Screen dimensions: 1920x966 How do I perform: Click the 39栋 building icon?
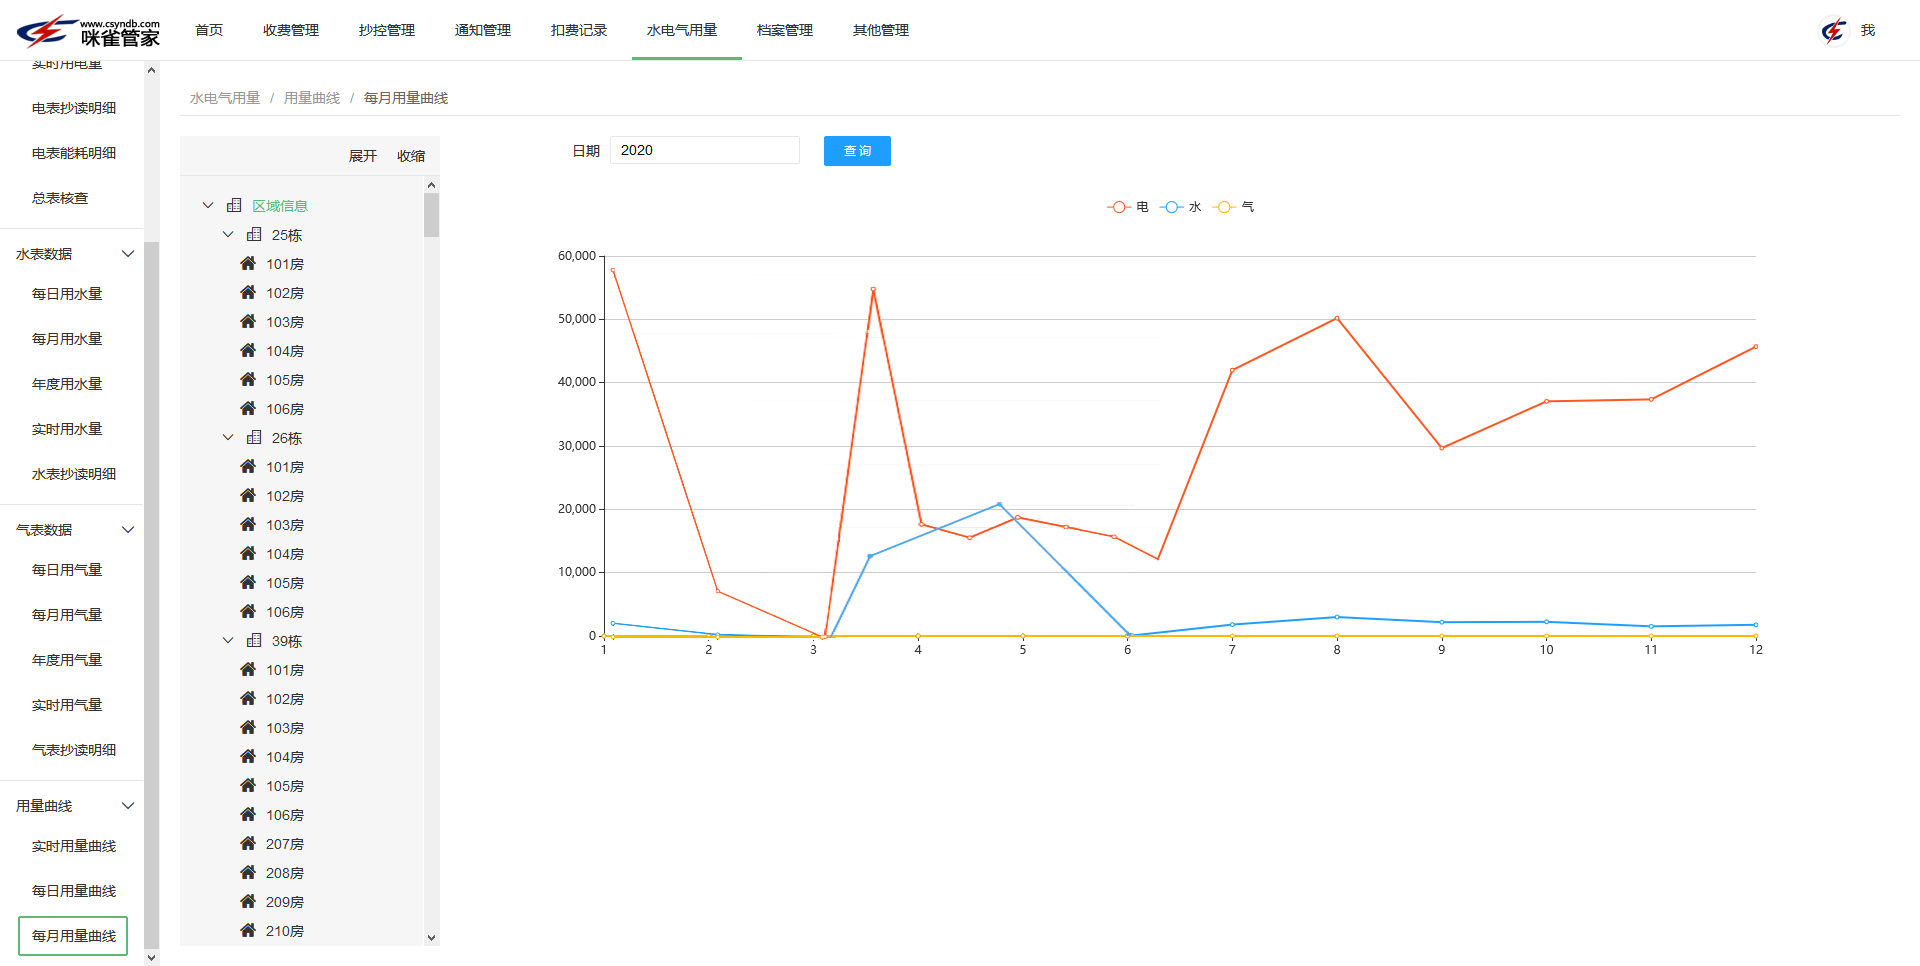(x=254, y=640)
